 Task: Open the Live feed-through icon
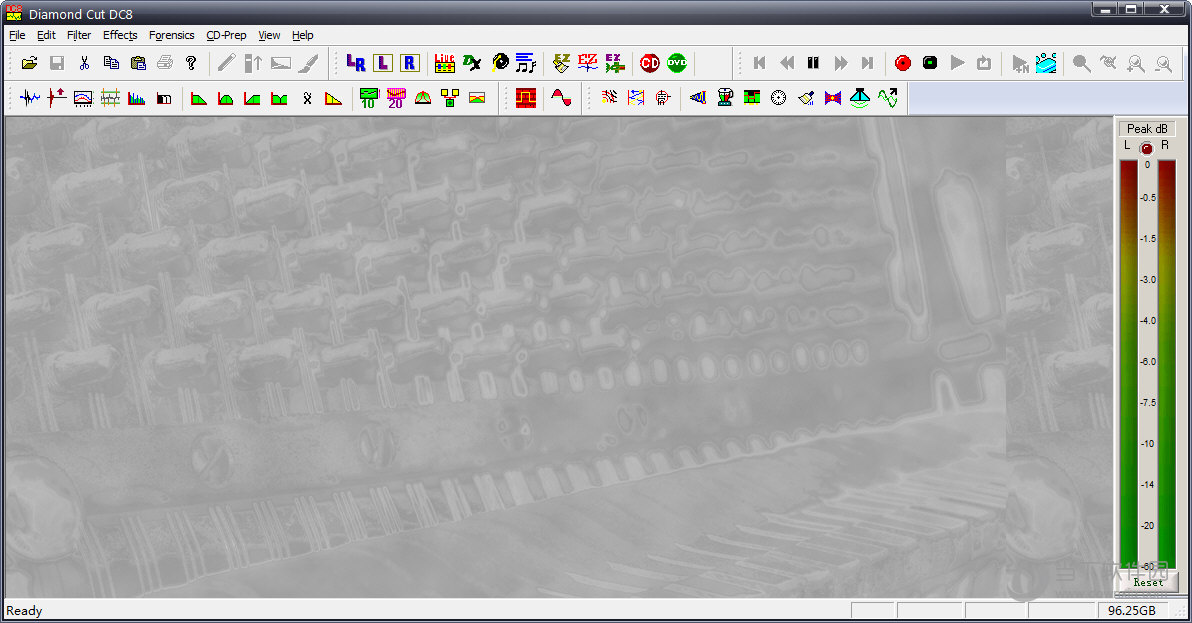[446, 63]
